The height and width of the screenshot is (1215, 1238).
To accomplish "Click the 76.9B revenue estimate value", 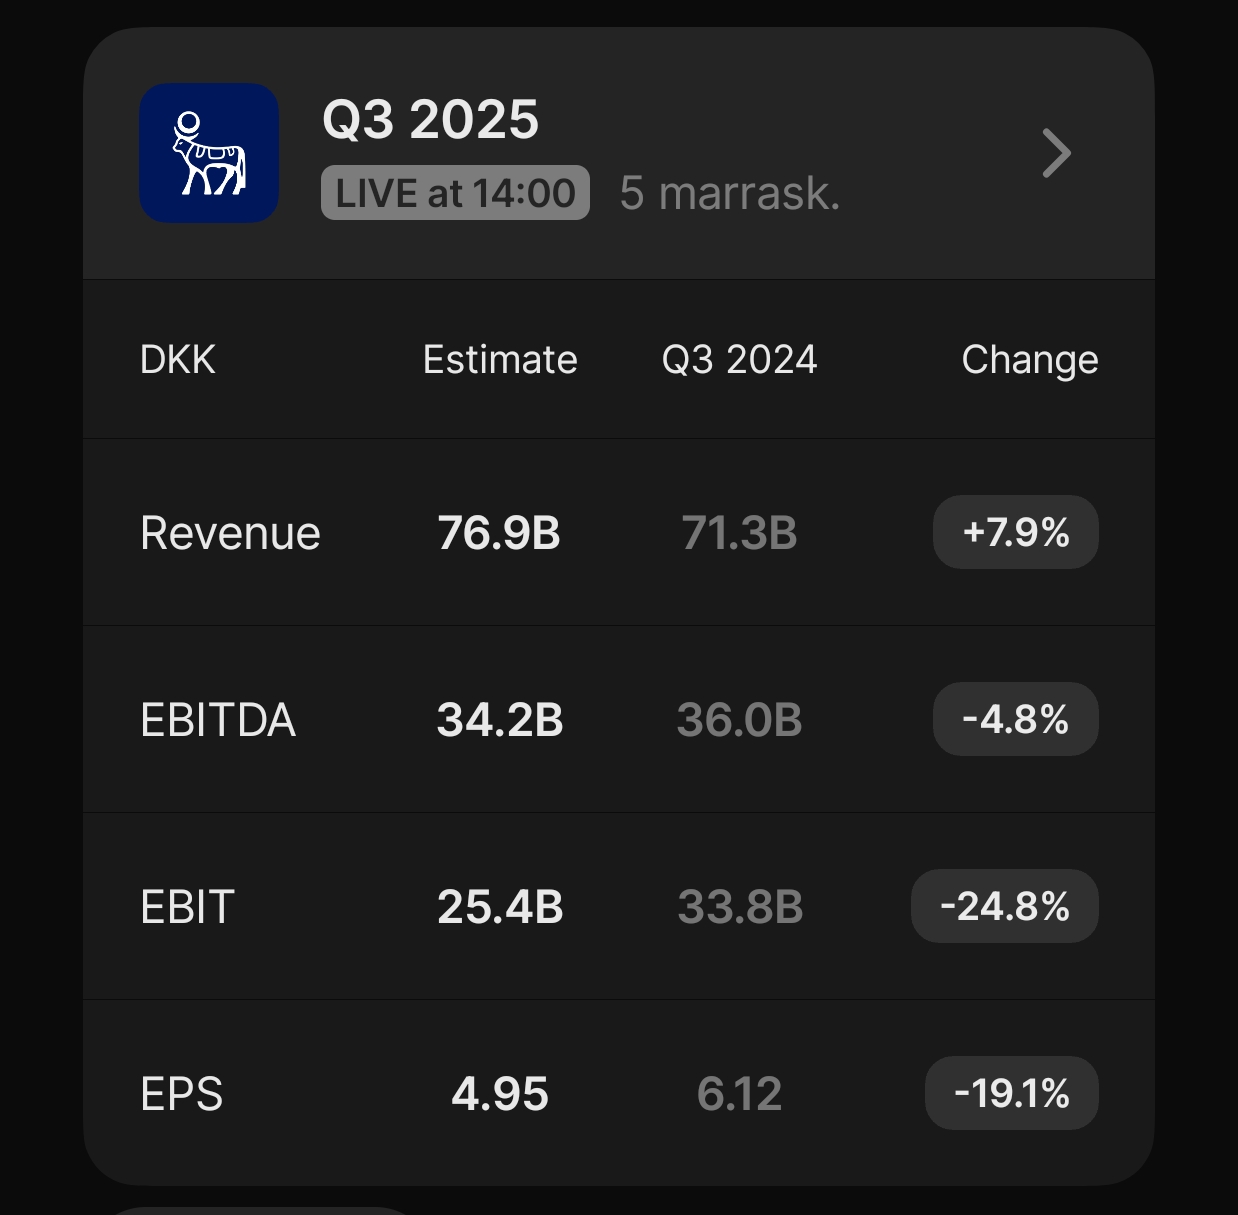I will 499,533.
